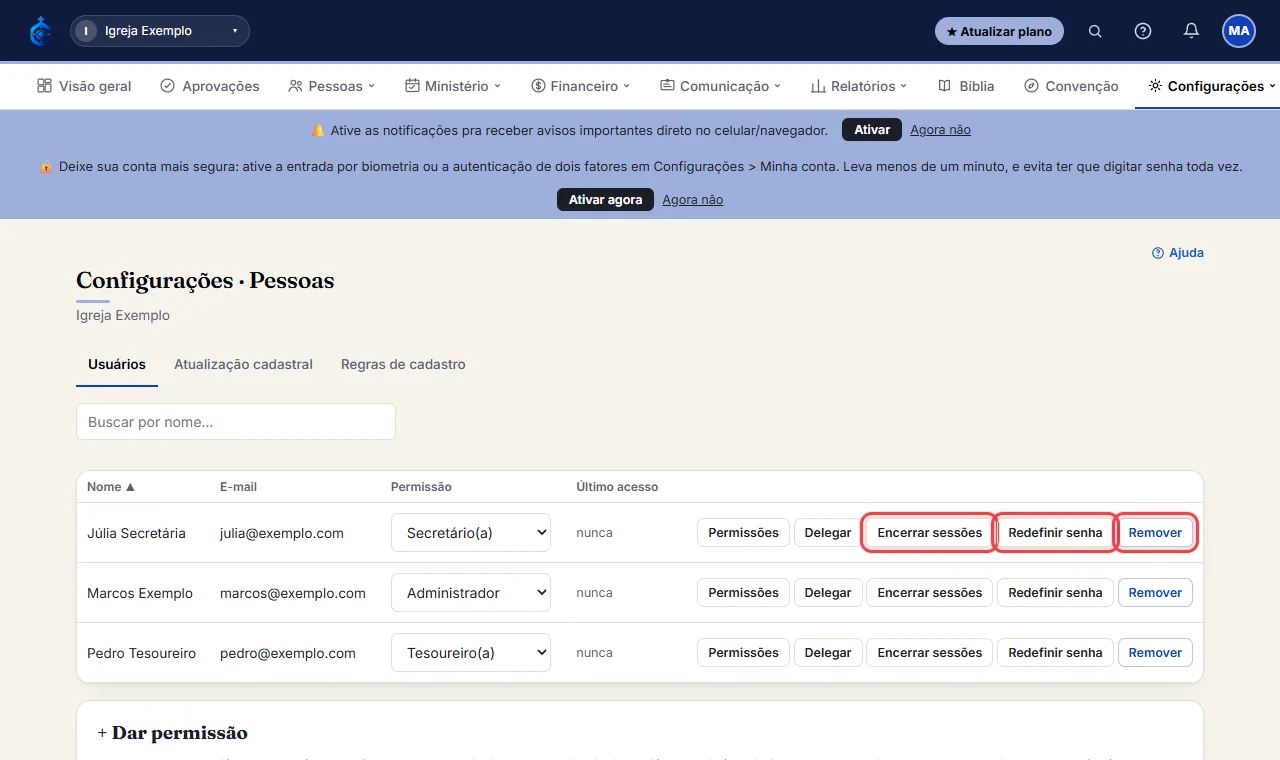The height and width of the screenshot is (760, 1280).
Task: Open the MA user avatar menu
Action: coord(1239,31)
